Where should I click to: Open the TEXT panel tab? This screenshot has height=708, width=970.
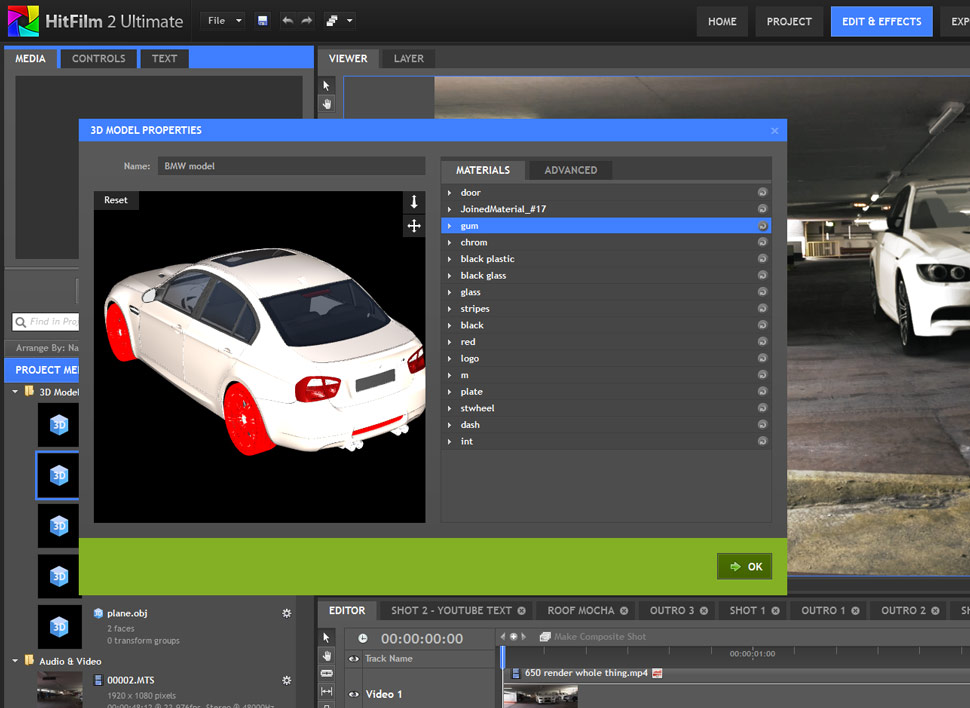165,58
